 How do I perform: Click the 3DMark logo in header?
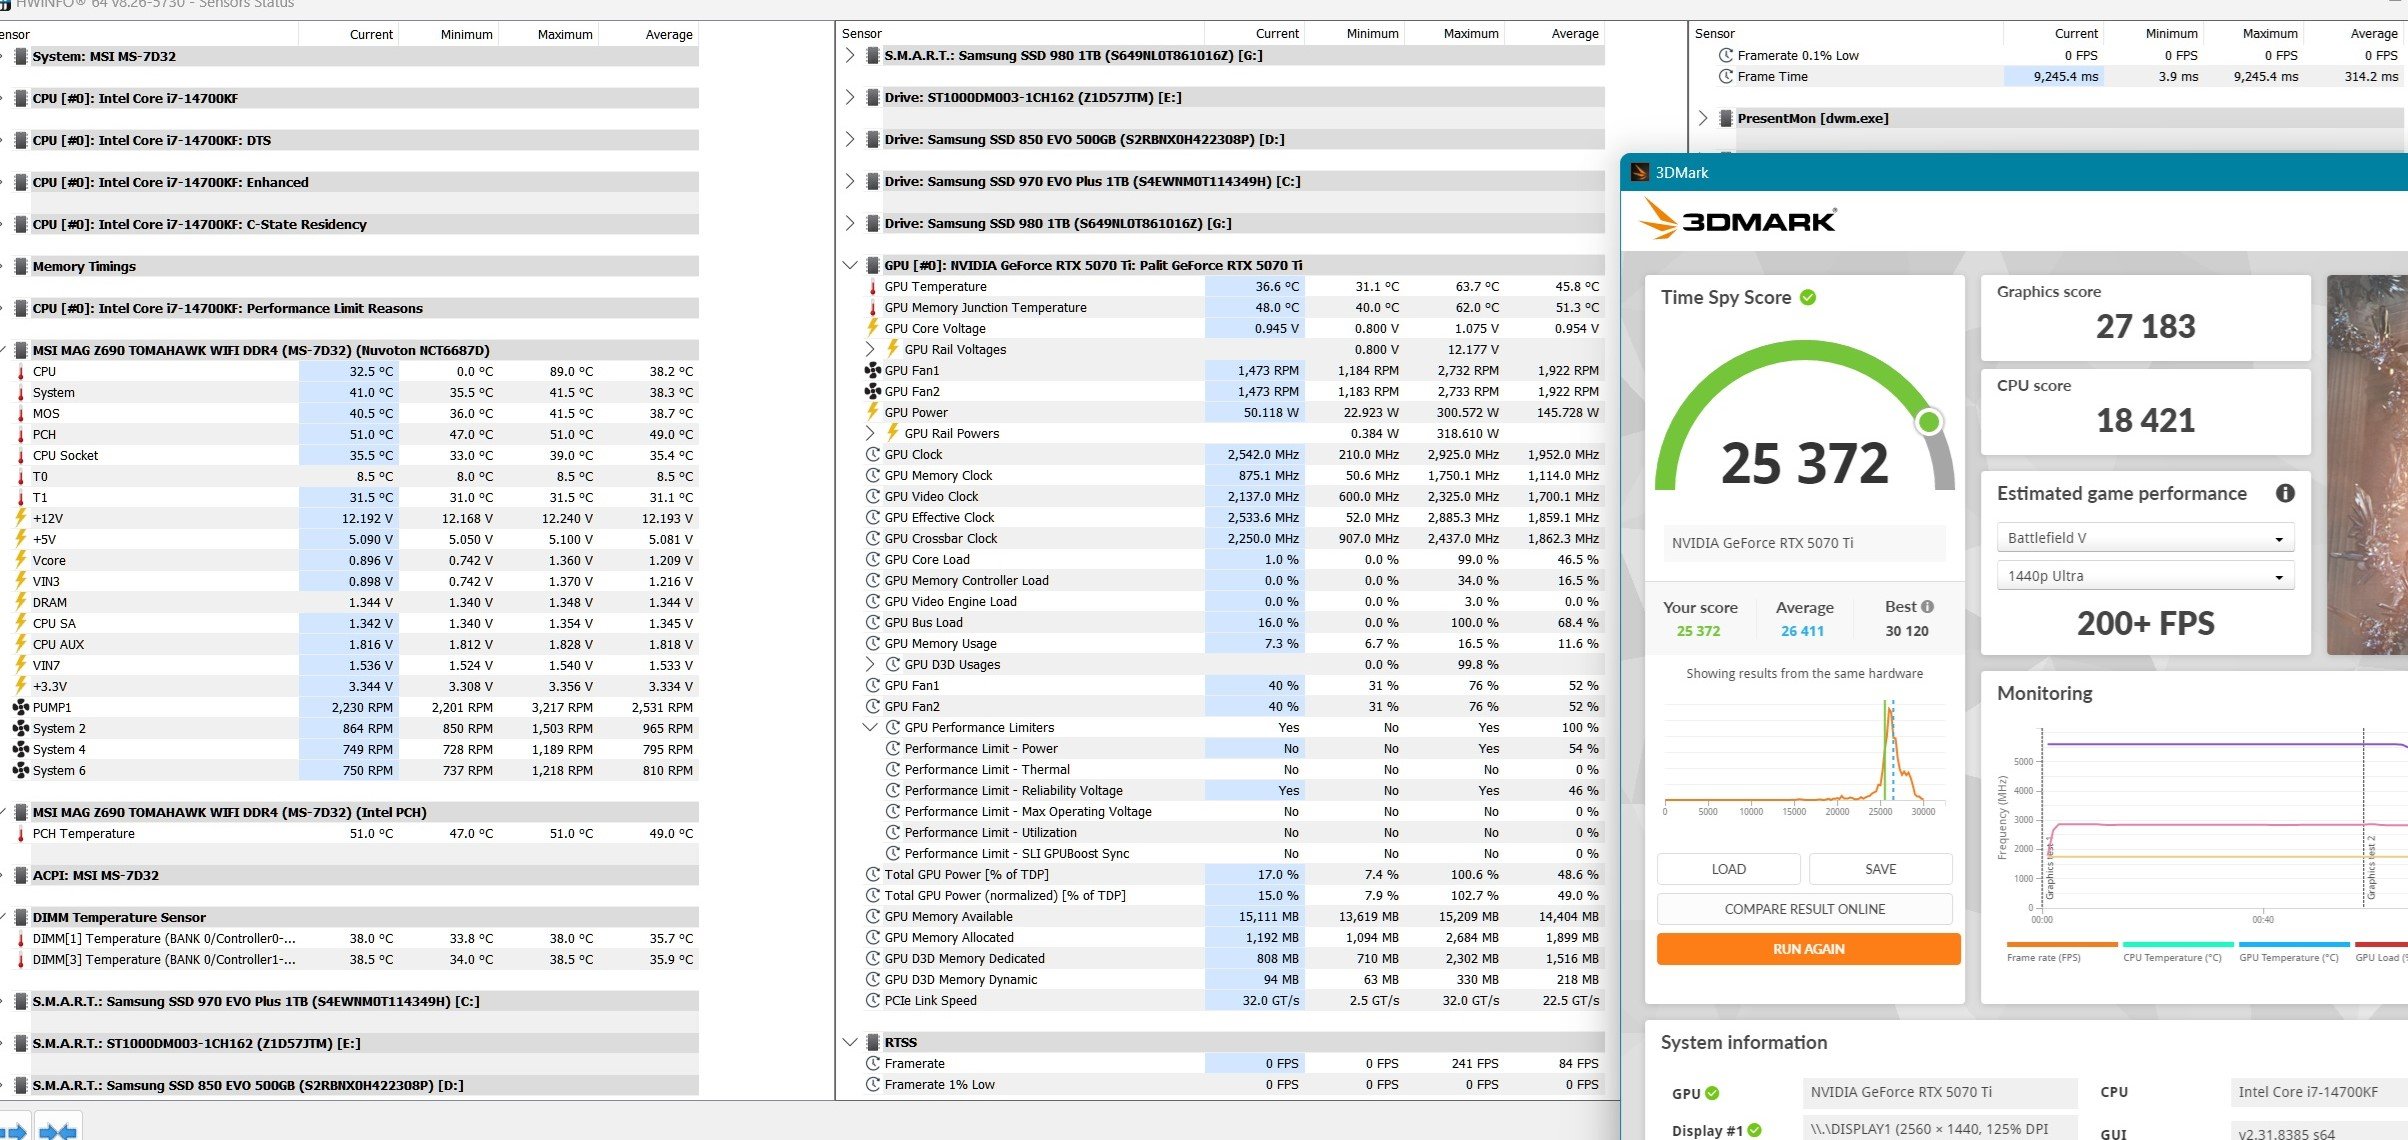[x=1738, y=220]
